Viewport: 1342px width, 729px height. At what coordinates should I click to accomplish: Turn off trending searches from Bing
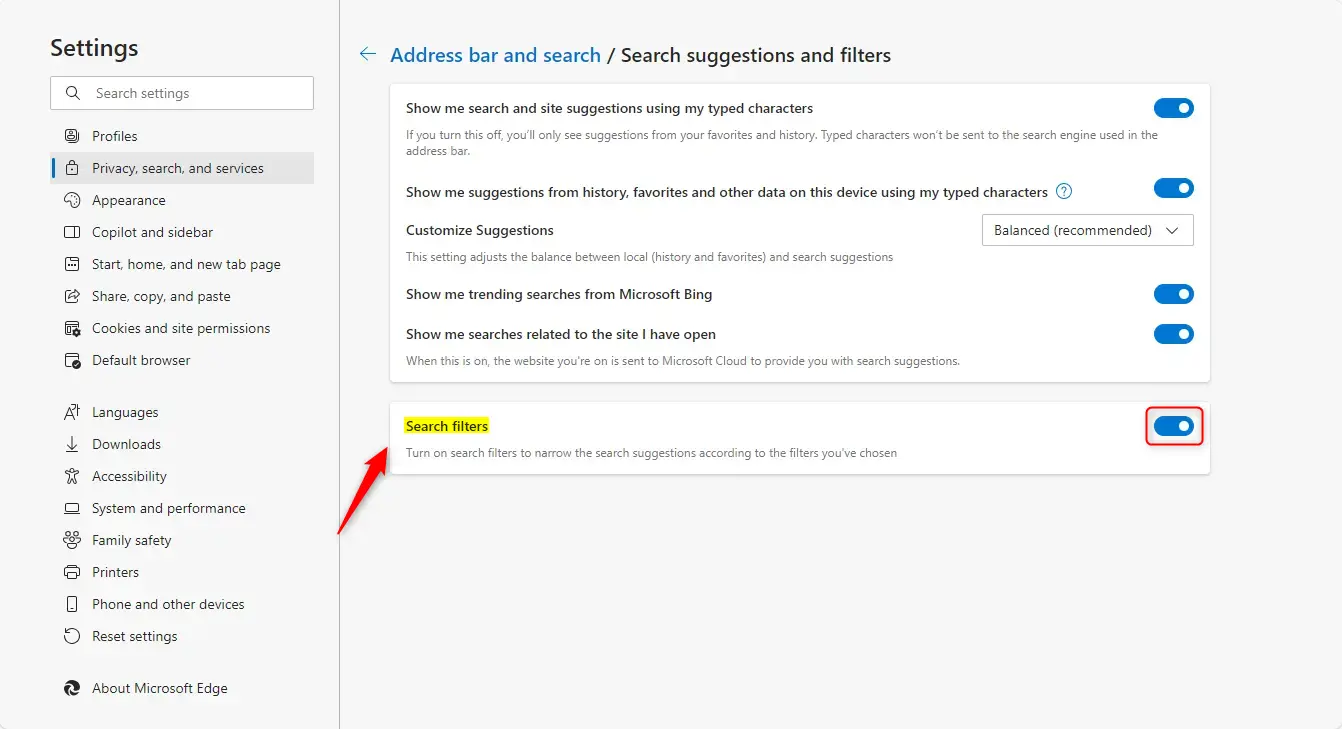[x=1173, y=294]
